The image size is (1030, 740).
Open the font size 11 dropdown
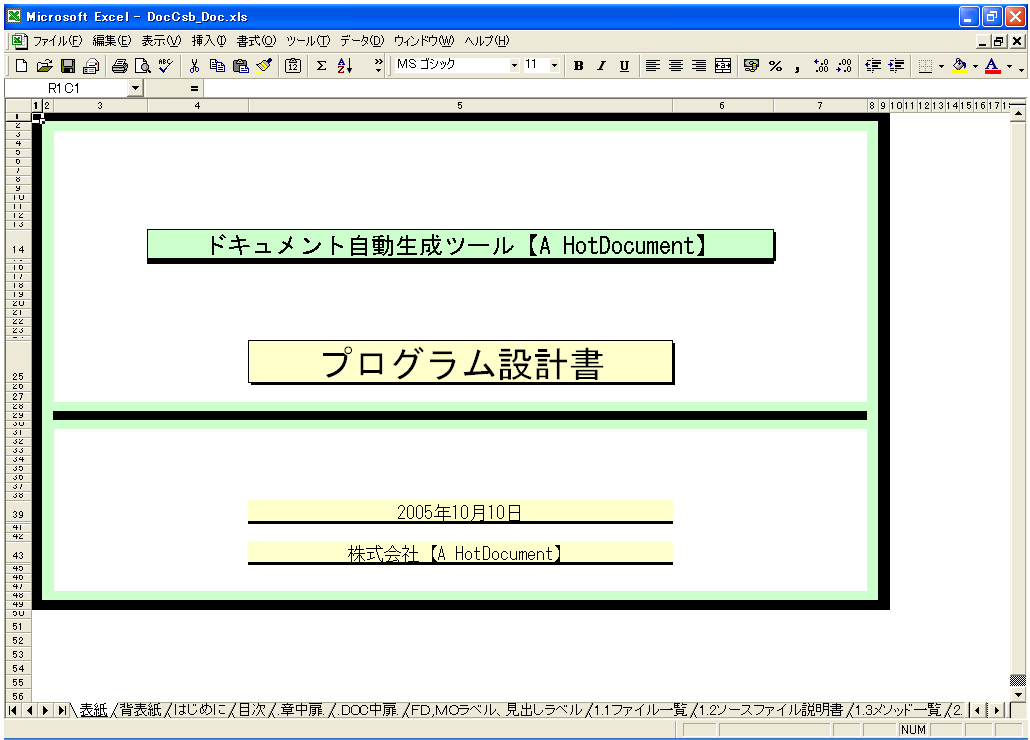tap(554, 65)
